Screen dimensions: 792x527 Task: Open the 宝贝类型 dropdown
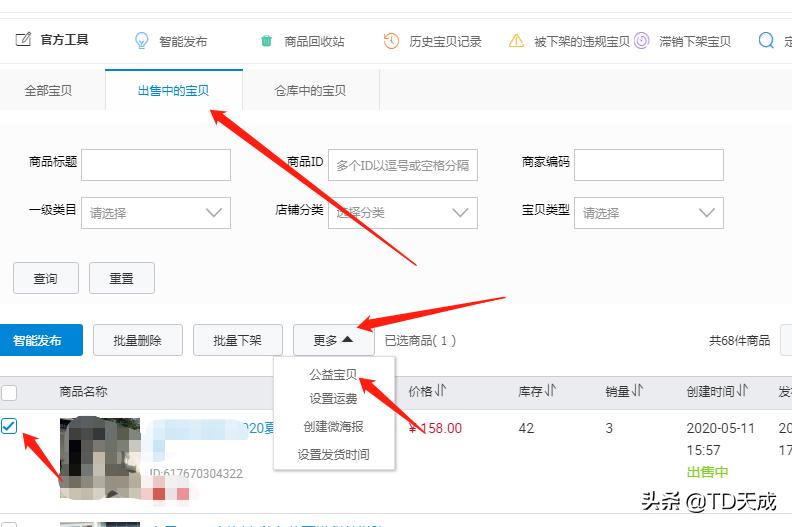click(649, 213)
